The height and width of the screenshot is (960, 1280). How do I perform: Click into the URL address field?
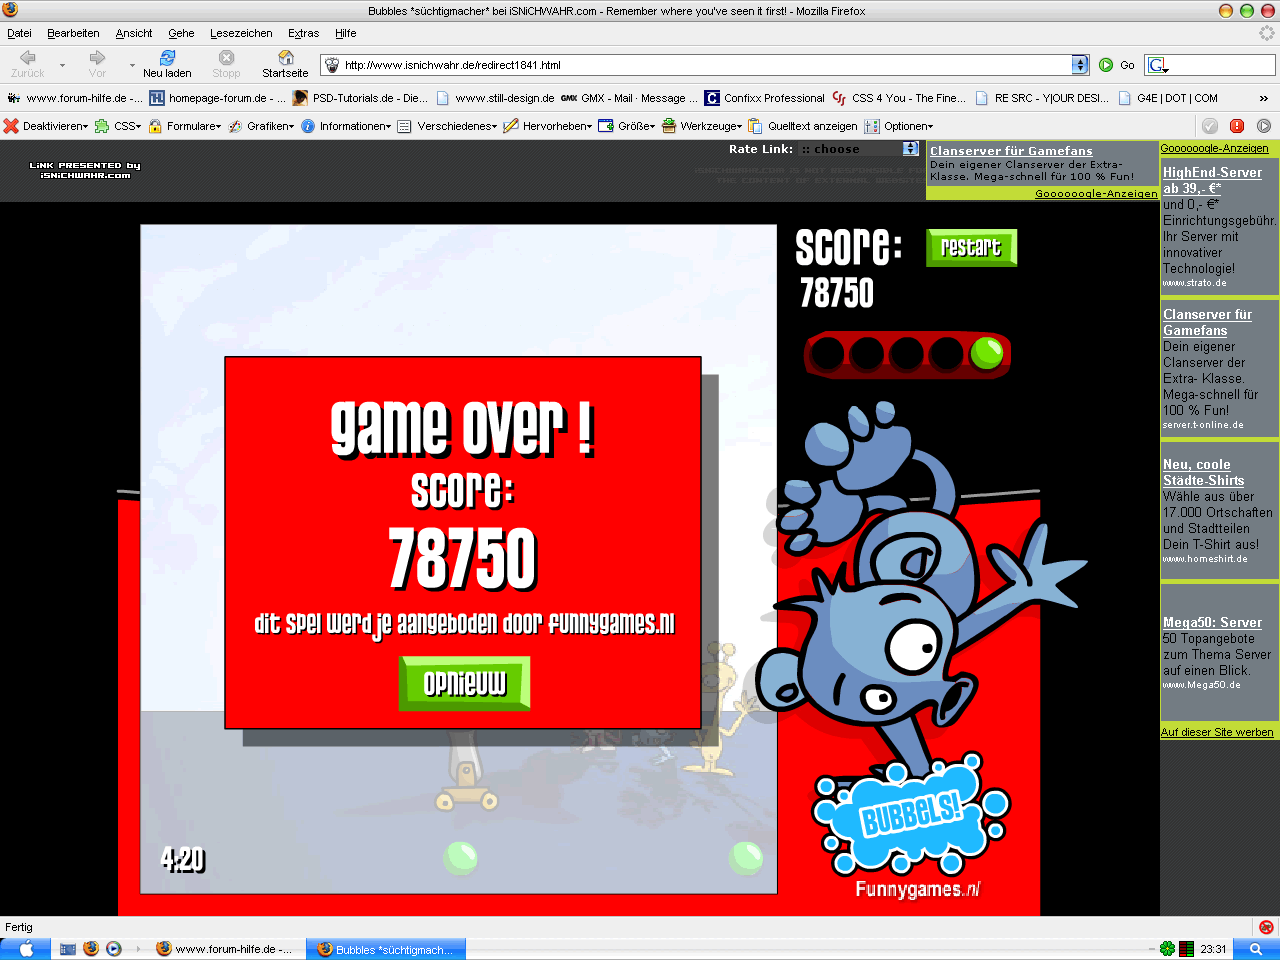(x=700, y=65)
